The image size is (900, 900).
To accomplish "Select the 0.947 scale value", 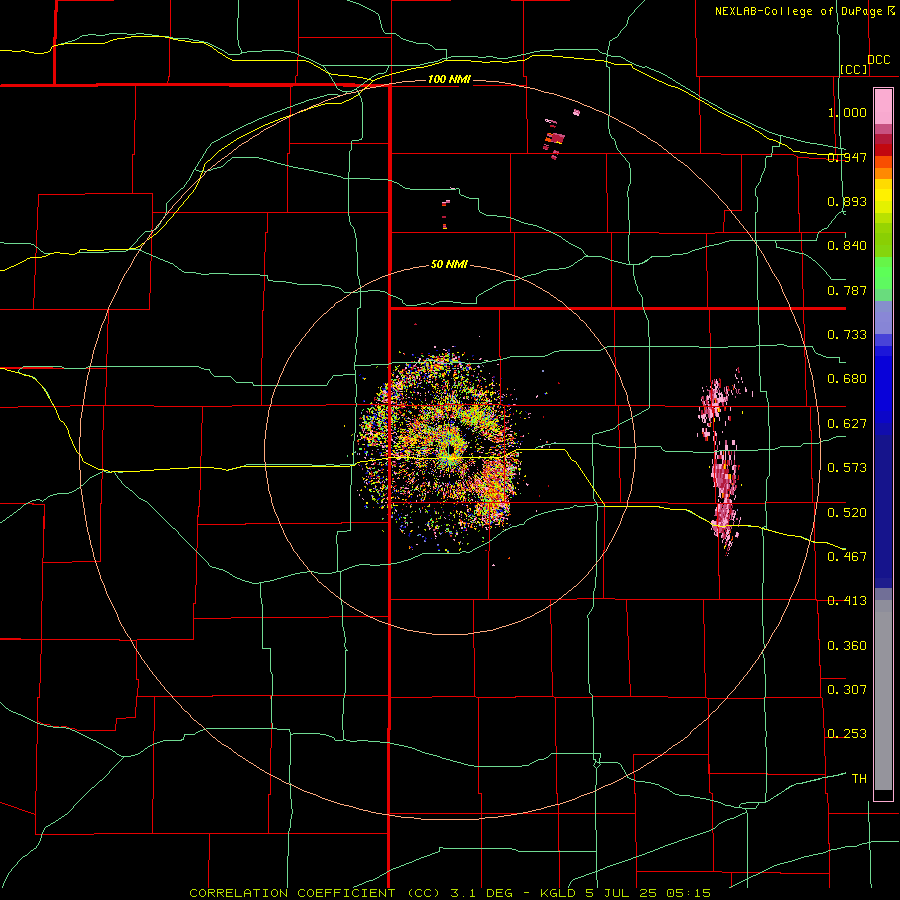I will (x=847, y=157).
